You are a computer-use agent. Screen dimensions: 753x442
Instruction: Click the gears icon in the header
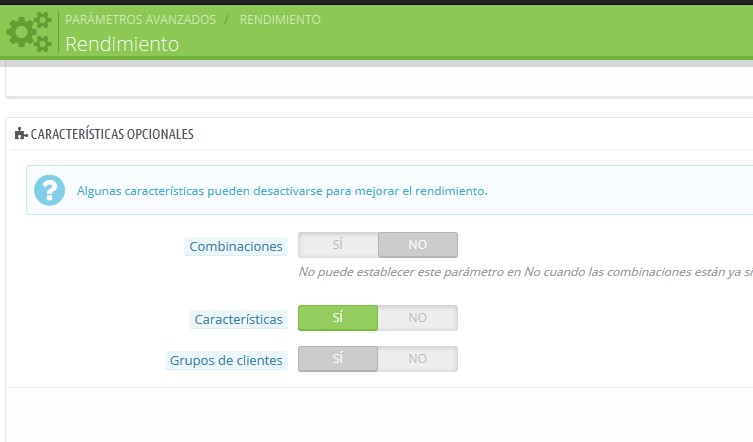click(29, 32)
